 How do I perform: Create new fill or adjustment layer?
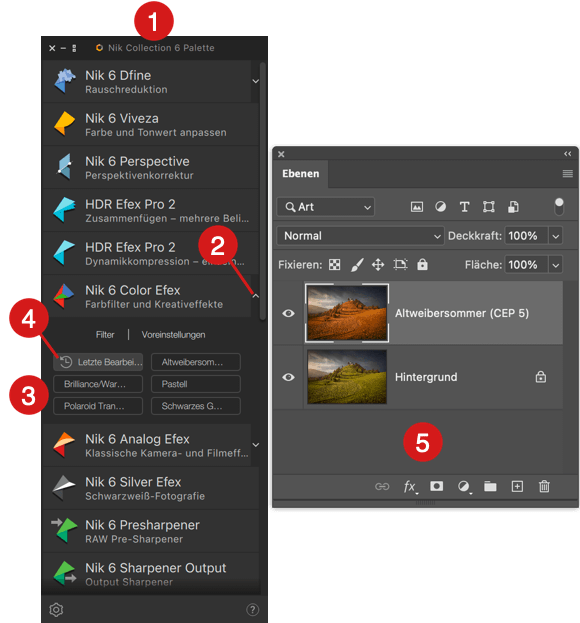[464, 486]
